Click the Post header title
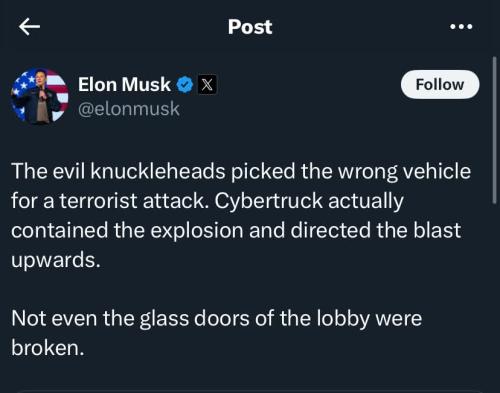500x393 pixels. coord(250,27)
